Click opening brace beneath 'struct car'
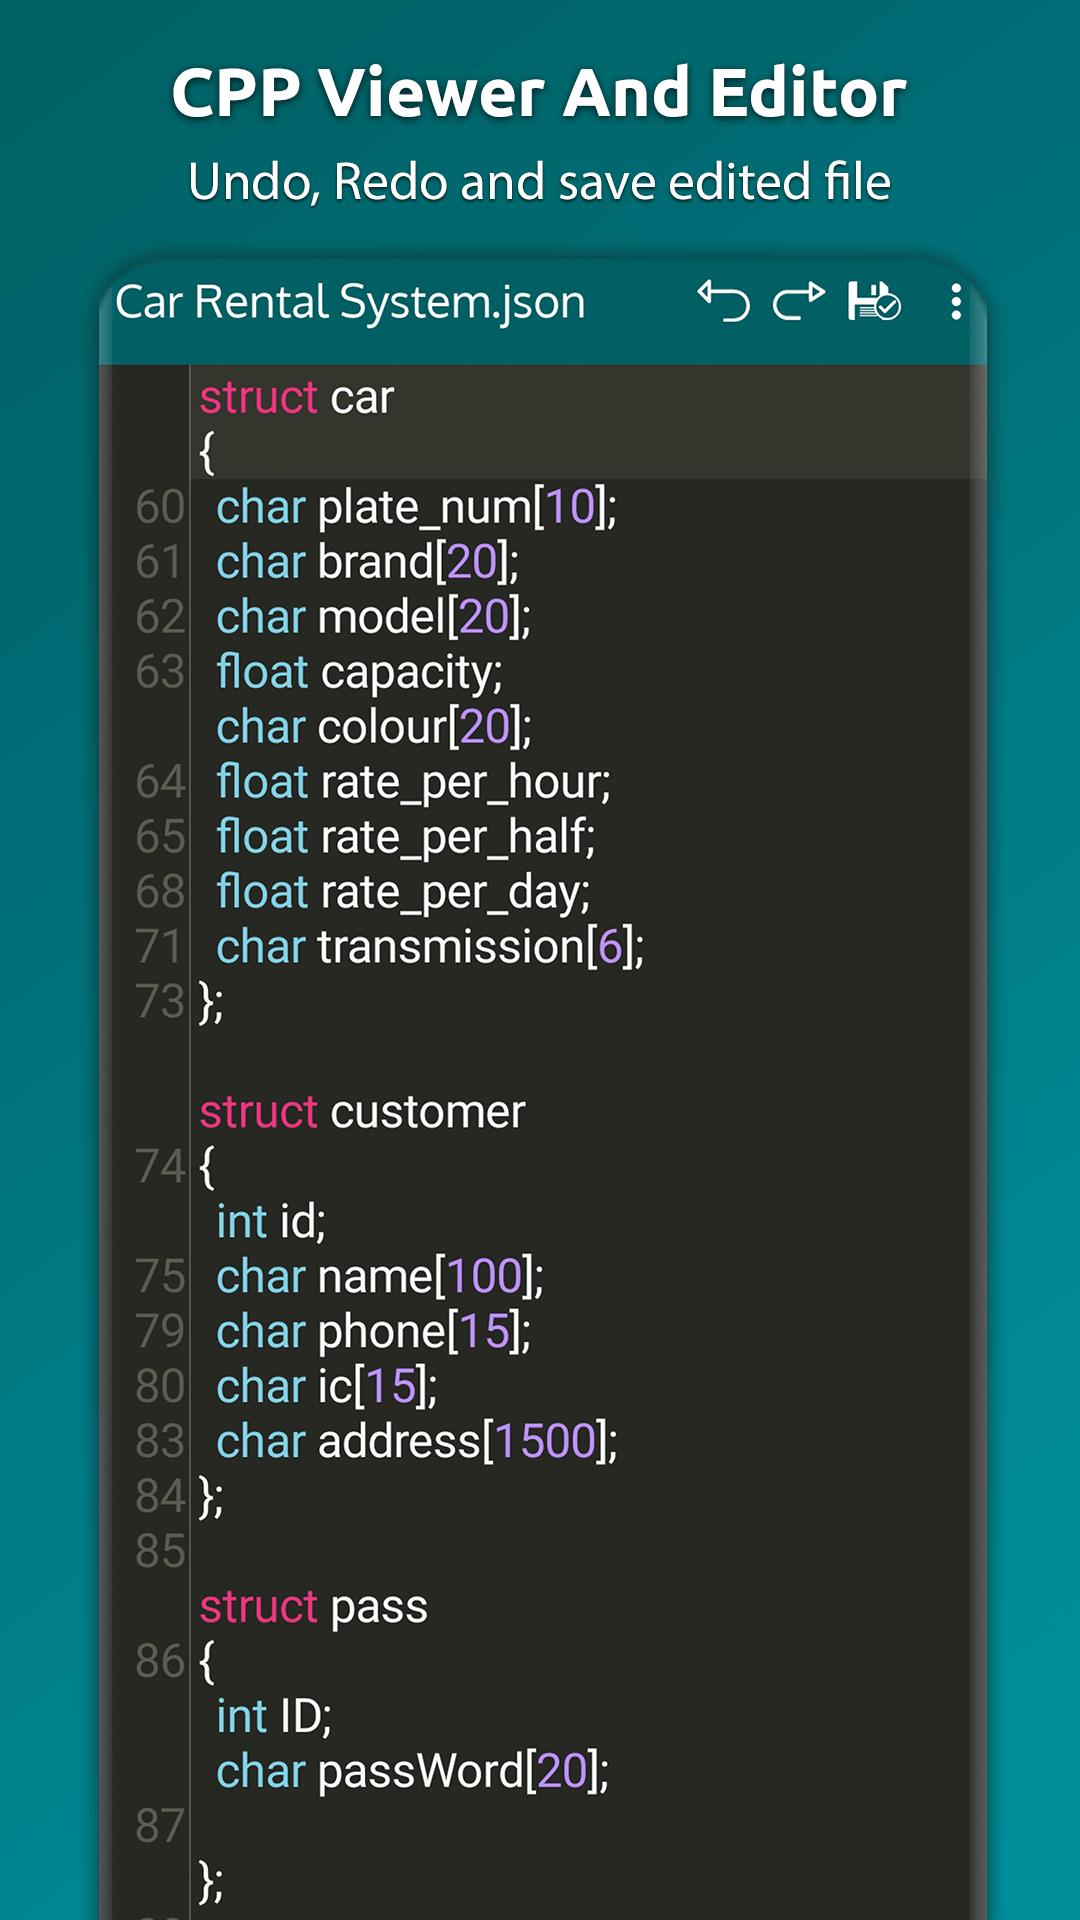Image resolution: width=1080 pixels, height=1920 pixels. tap(207, 452)
